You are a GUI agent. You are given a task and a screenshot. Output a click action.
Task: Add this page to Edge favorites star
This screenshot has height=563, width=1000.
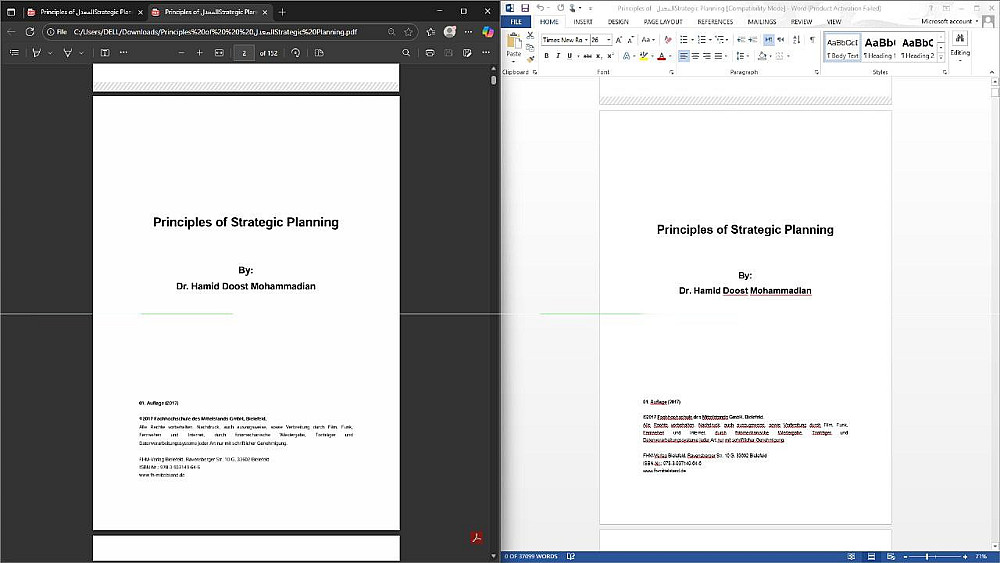pos(408,31)
